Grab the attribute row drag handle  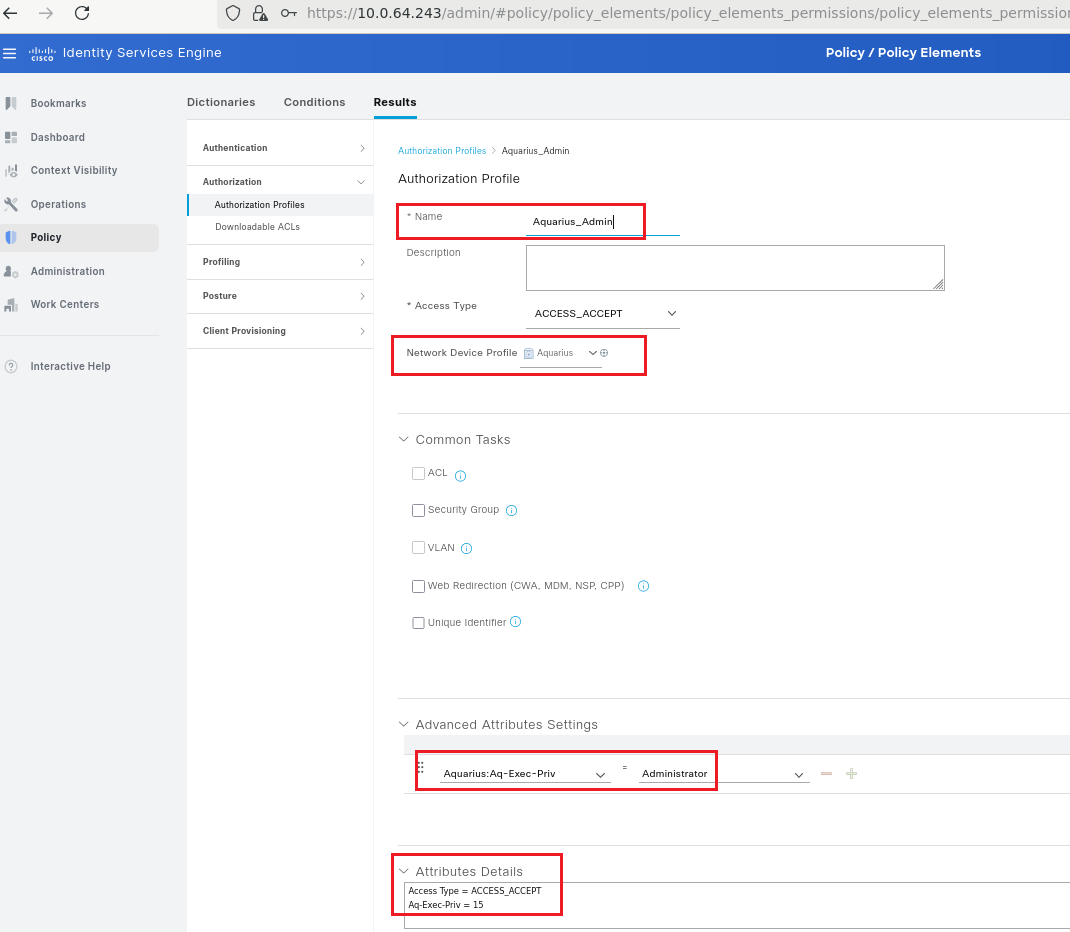click(420, 767)
